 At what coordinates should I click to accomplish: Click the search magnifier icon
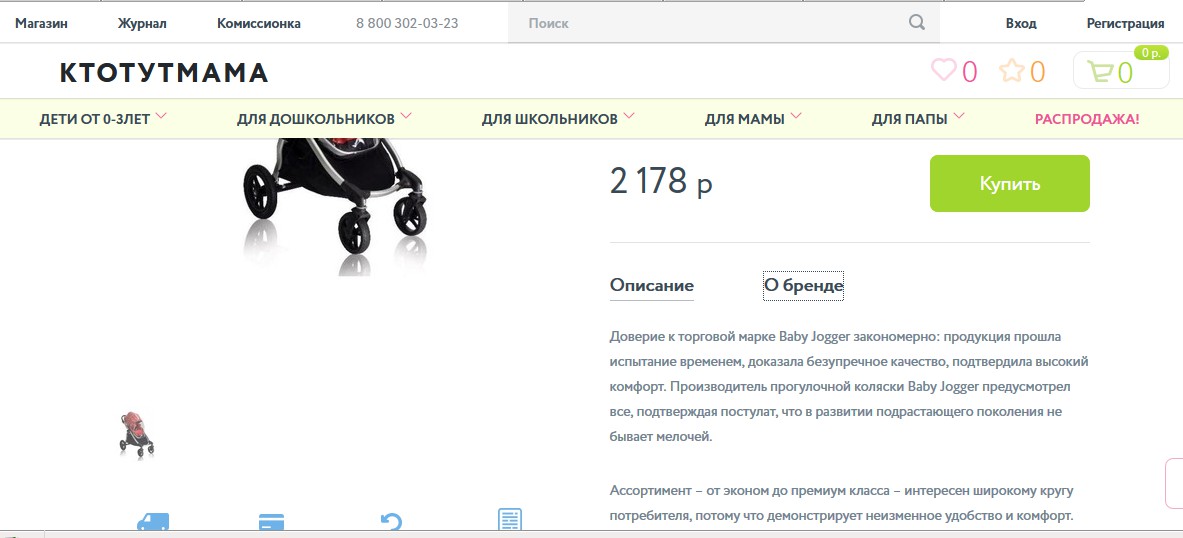[917, 23]
